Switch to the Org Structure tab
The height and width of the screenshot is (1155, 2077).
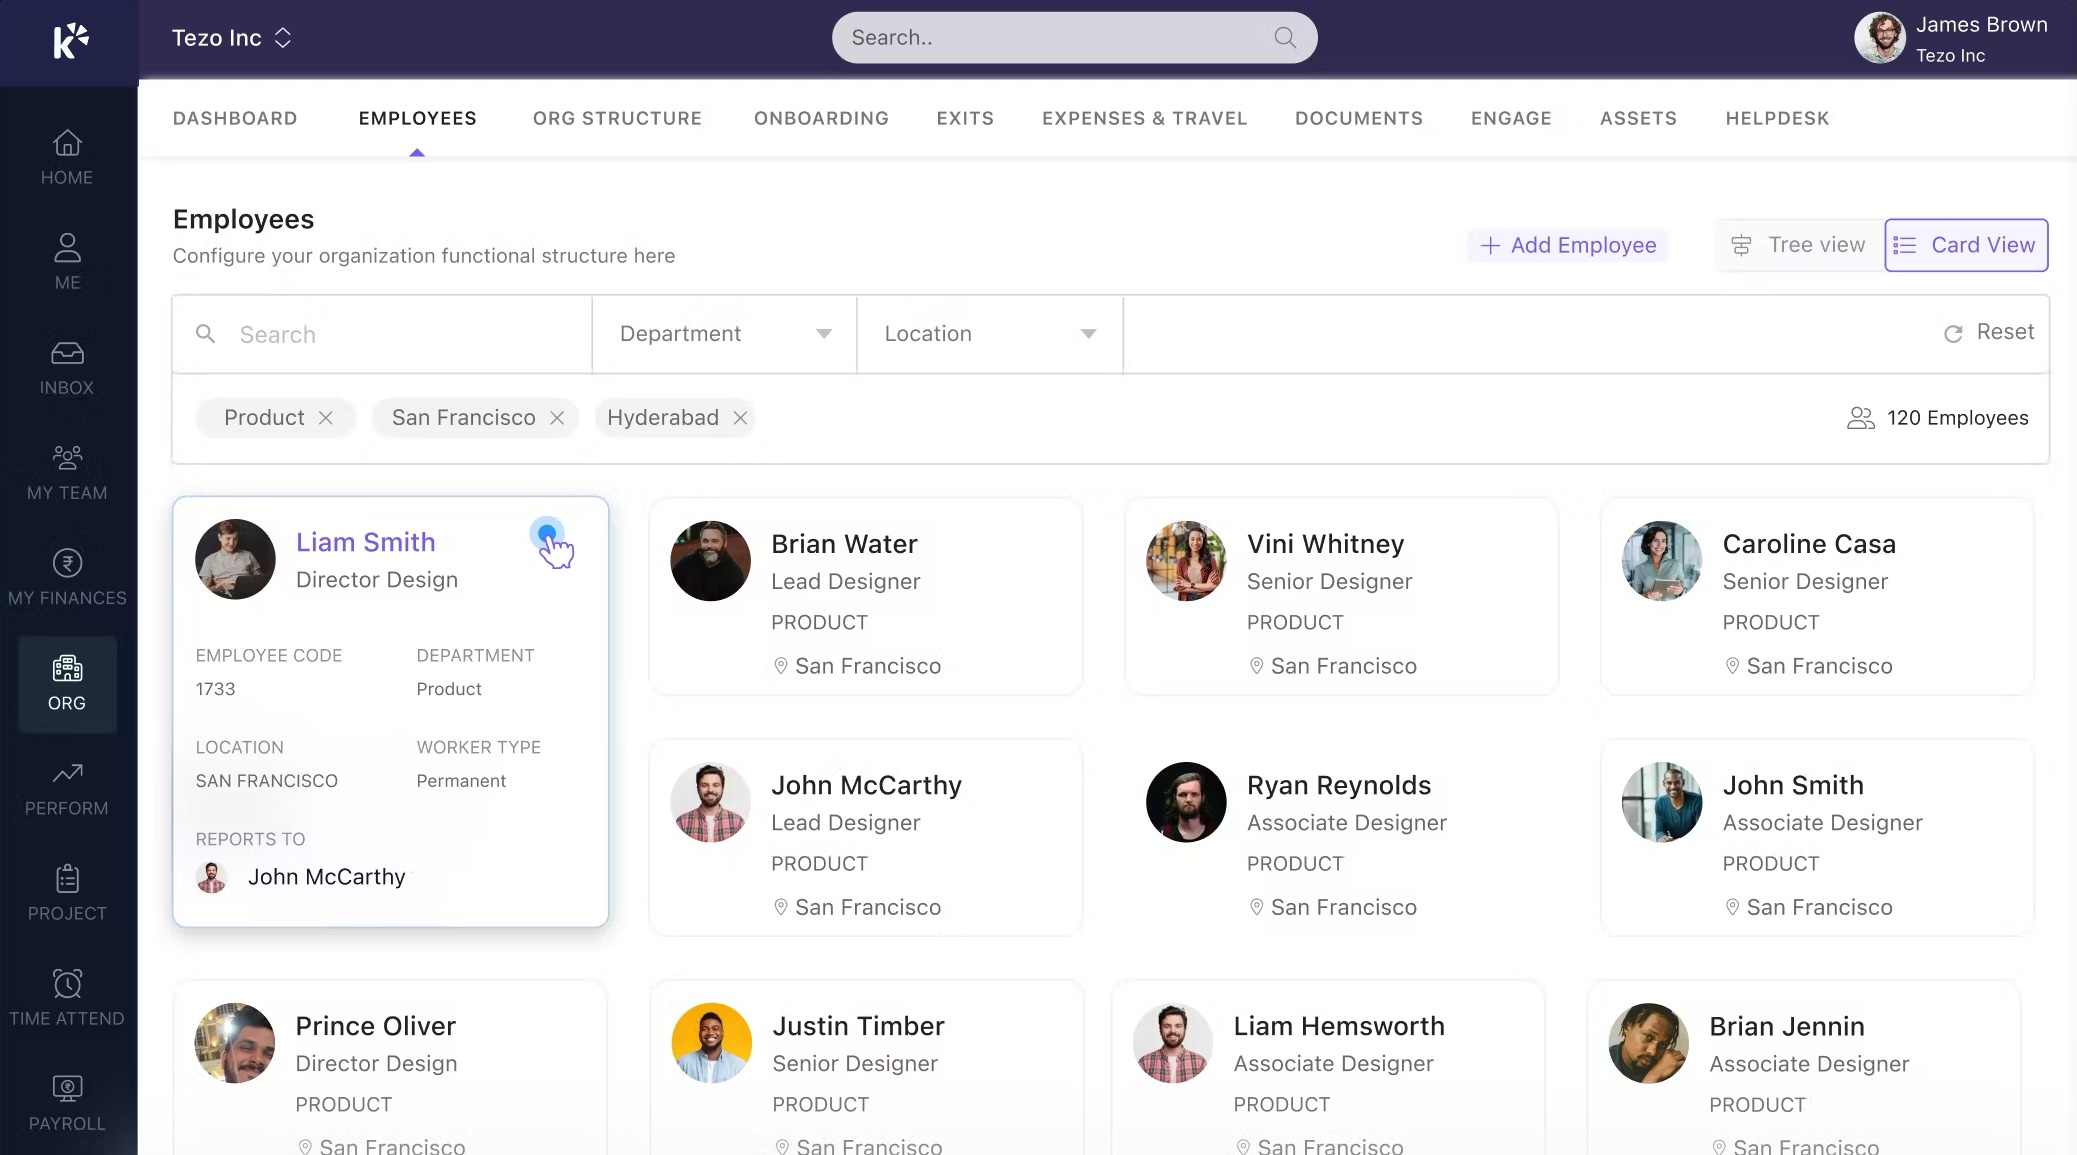pyautogui.click(x=617, y=118)
